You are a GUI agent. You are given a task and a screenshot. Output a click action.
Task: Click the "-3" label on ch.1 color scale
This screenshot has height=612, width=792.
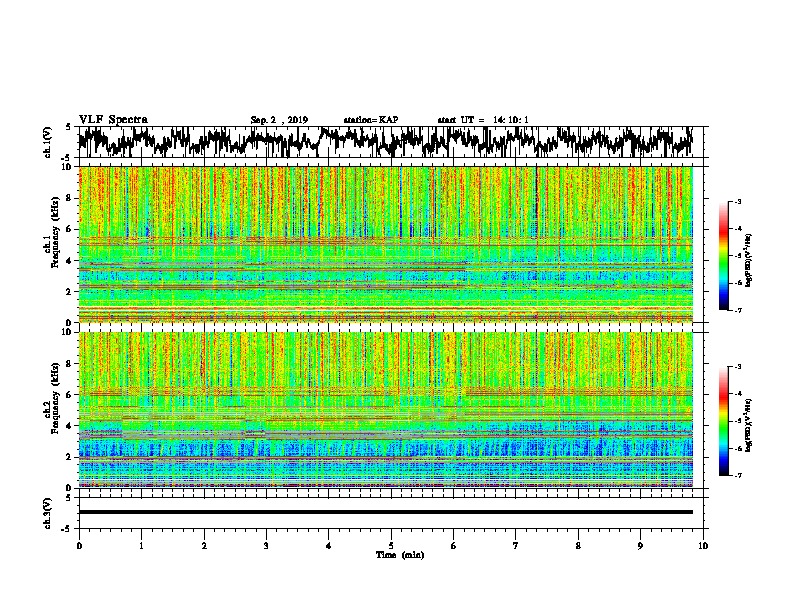click(738, 201)
